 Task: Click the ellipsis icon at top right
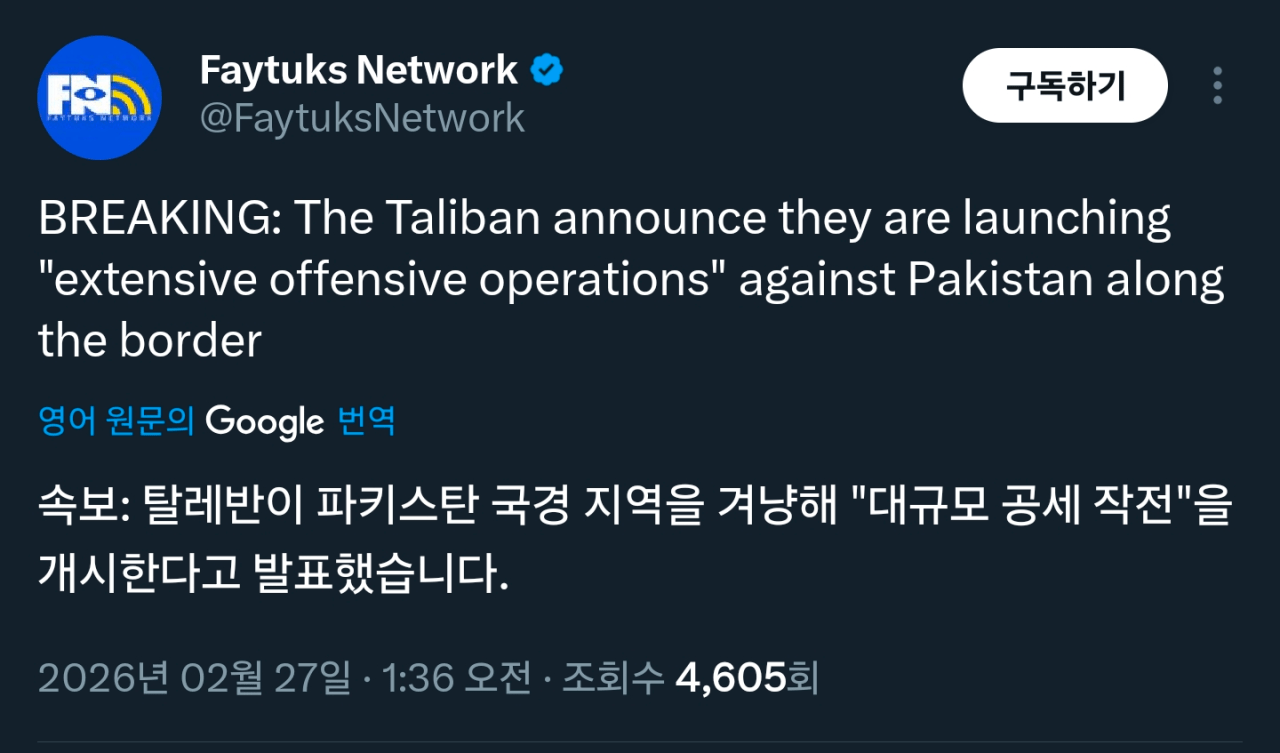pos(1217,86)
